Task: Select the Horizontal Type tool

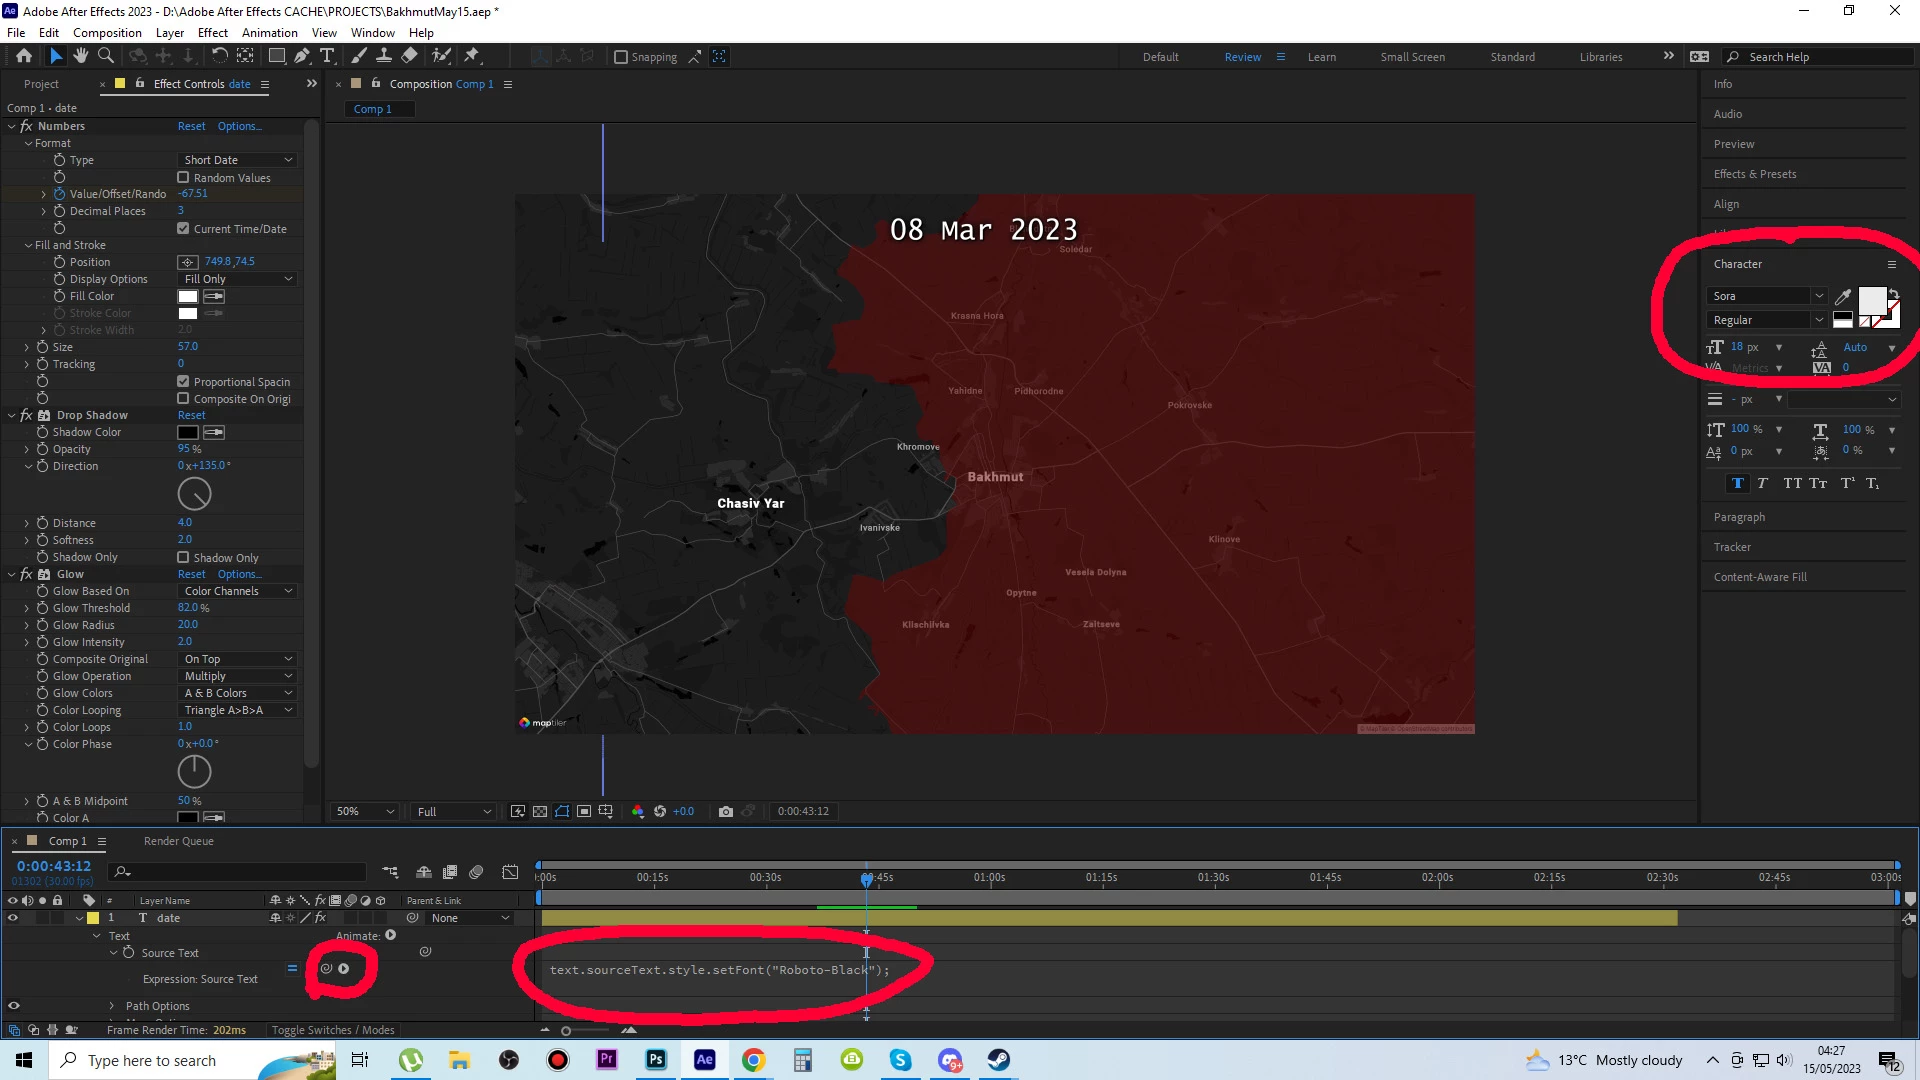Action: (x=327, y=56)
